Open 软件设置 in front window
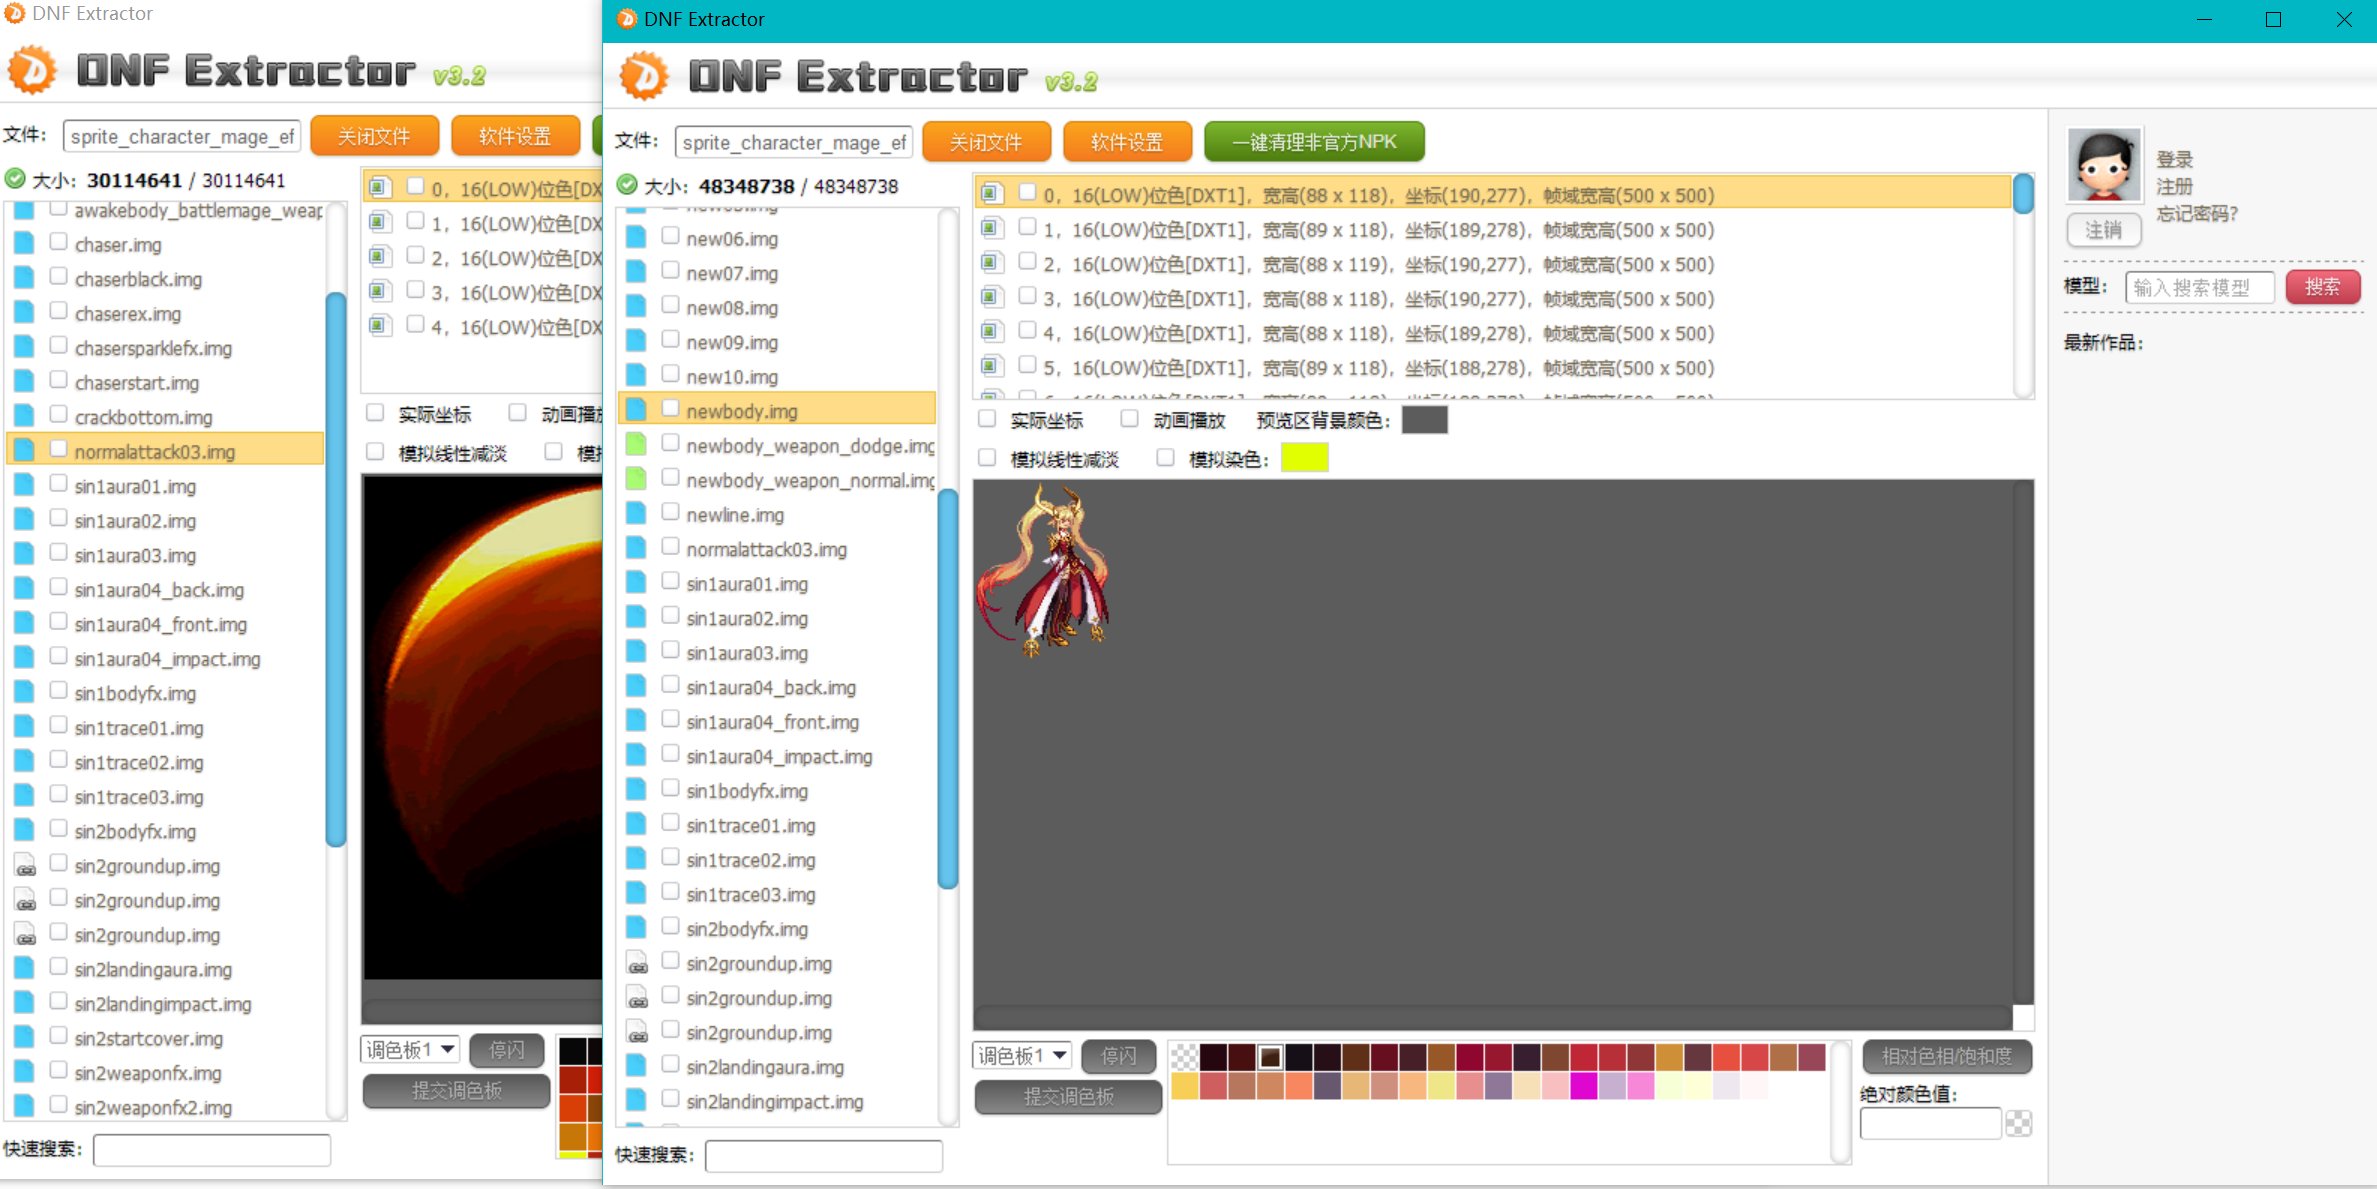The height and width of the screenshot is (1189, 2377). point(1127,142)
